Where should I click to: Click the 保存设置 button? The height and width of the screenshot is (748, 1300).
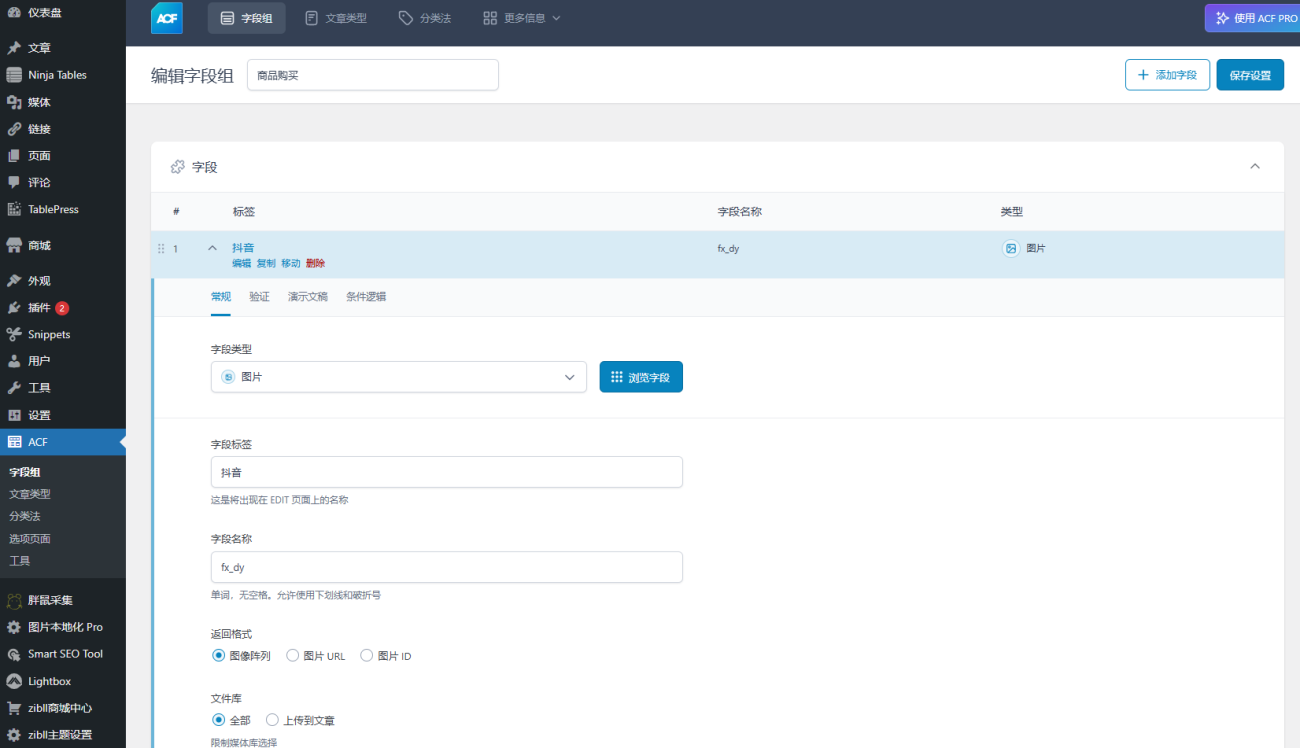1249,75
